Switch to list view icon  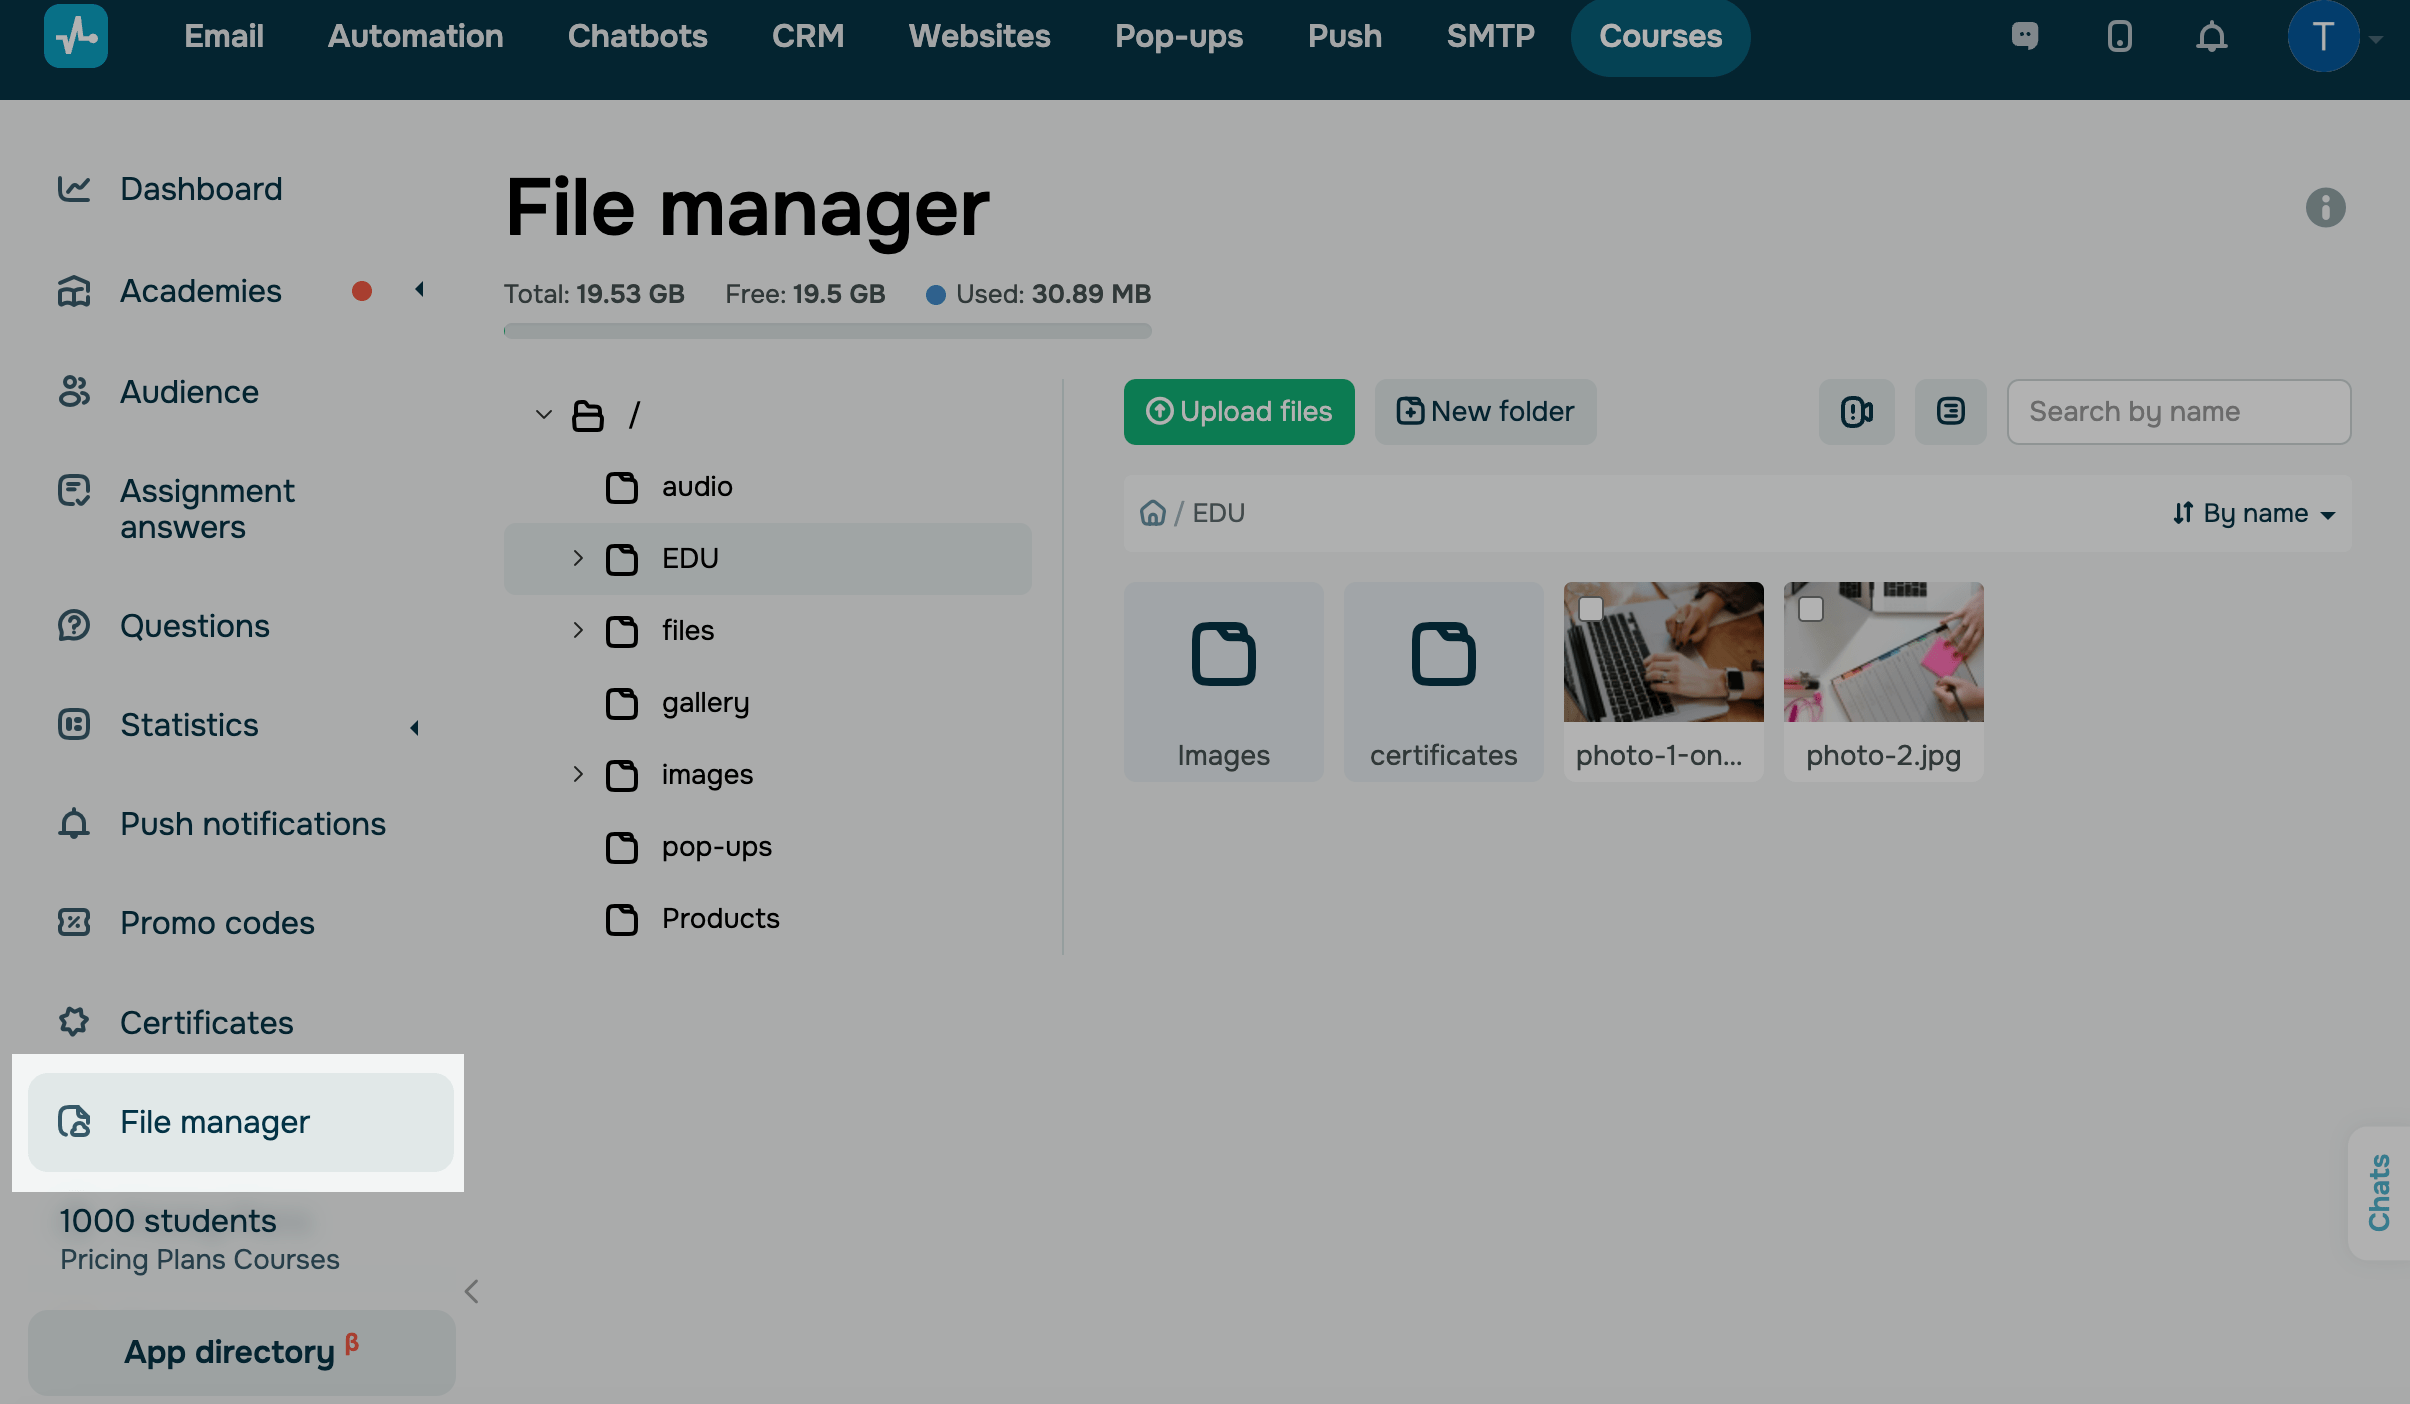tap(1950, 412)
